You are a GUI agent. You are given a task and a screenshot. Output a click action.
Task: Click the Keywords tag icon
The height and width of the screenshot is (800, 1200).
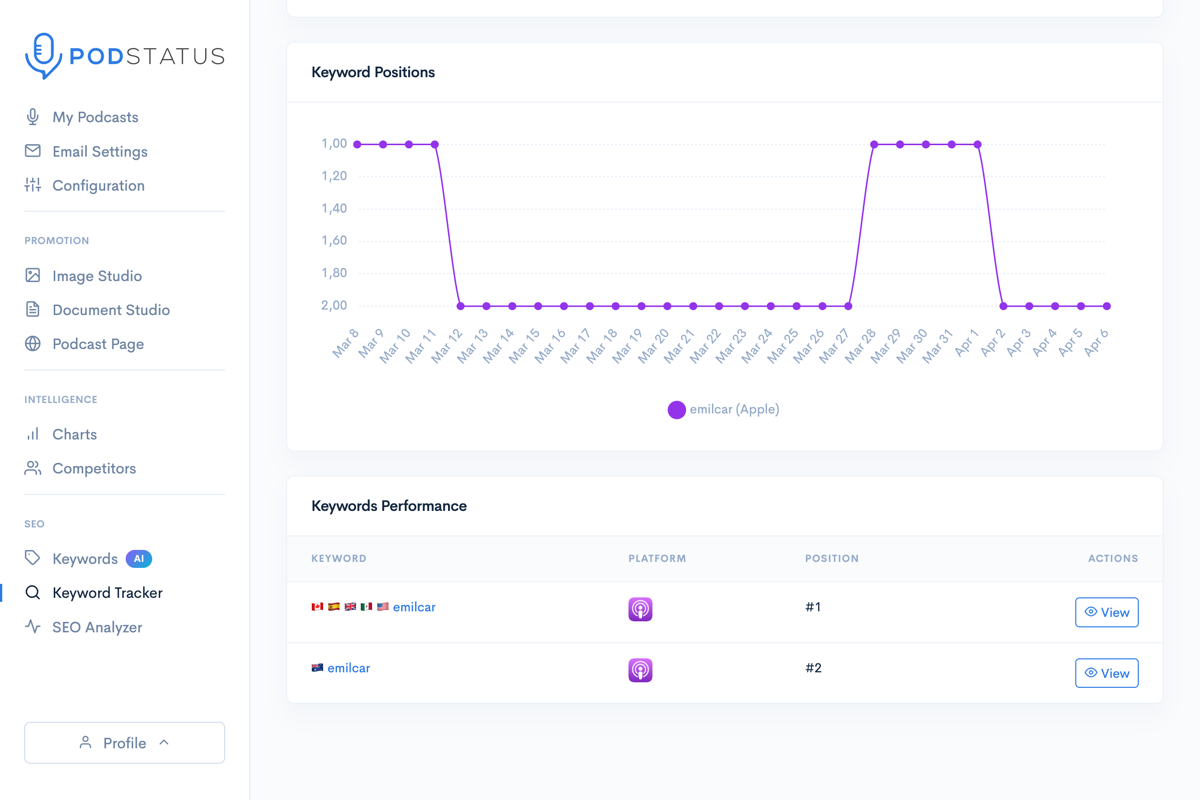tap(33, 558)
